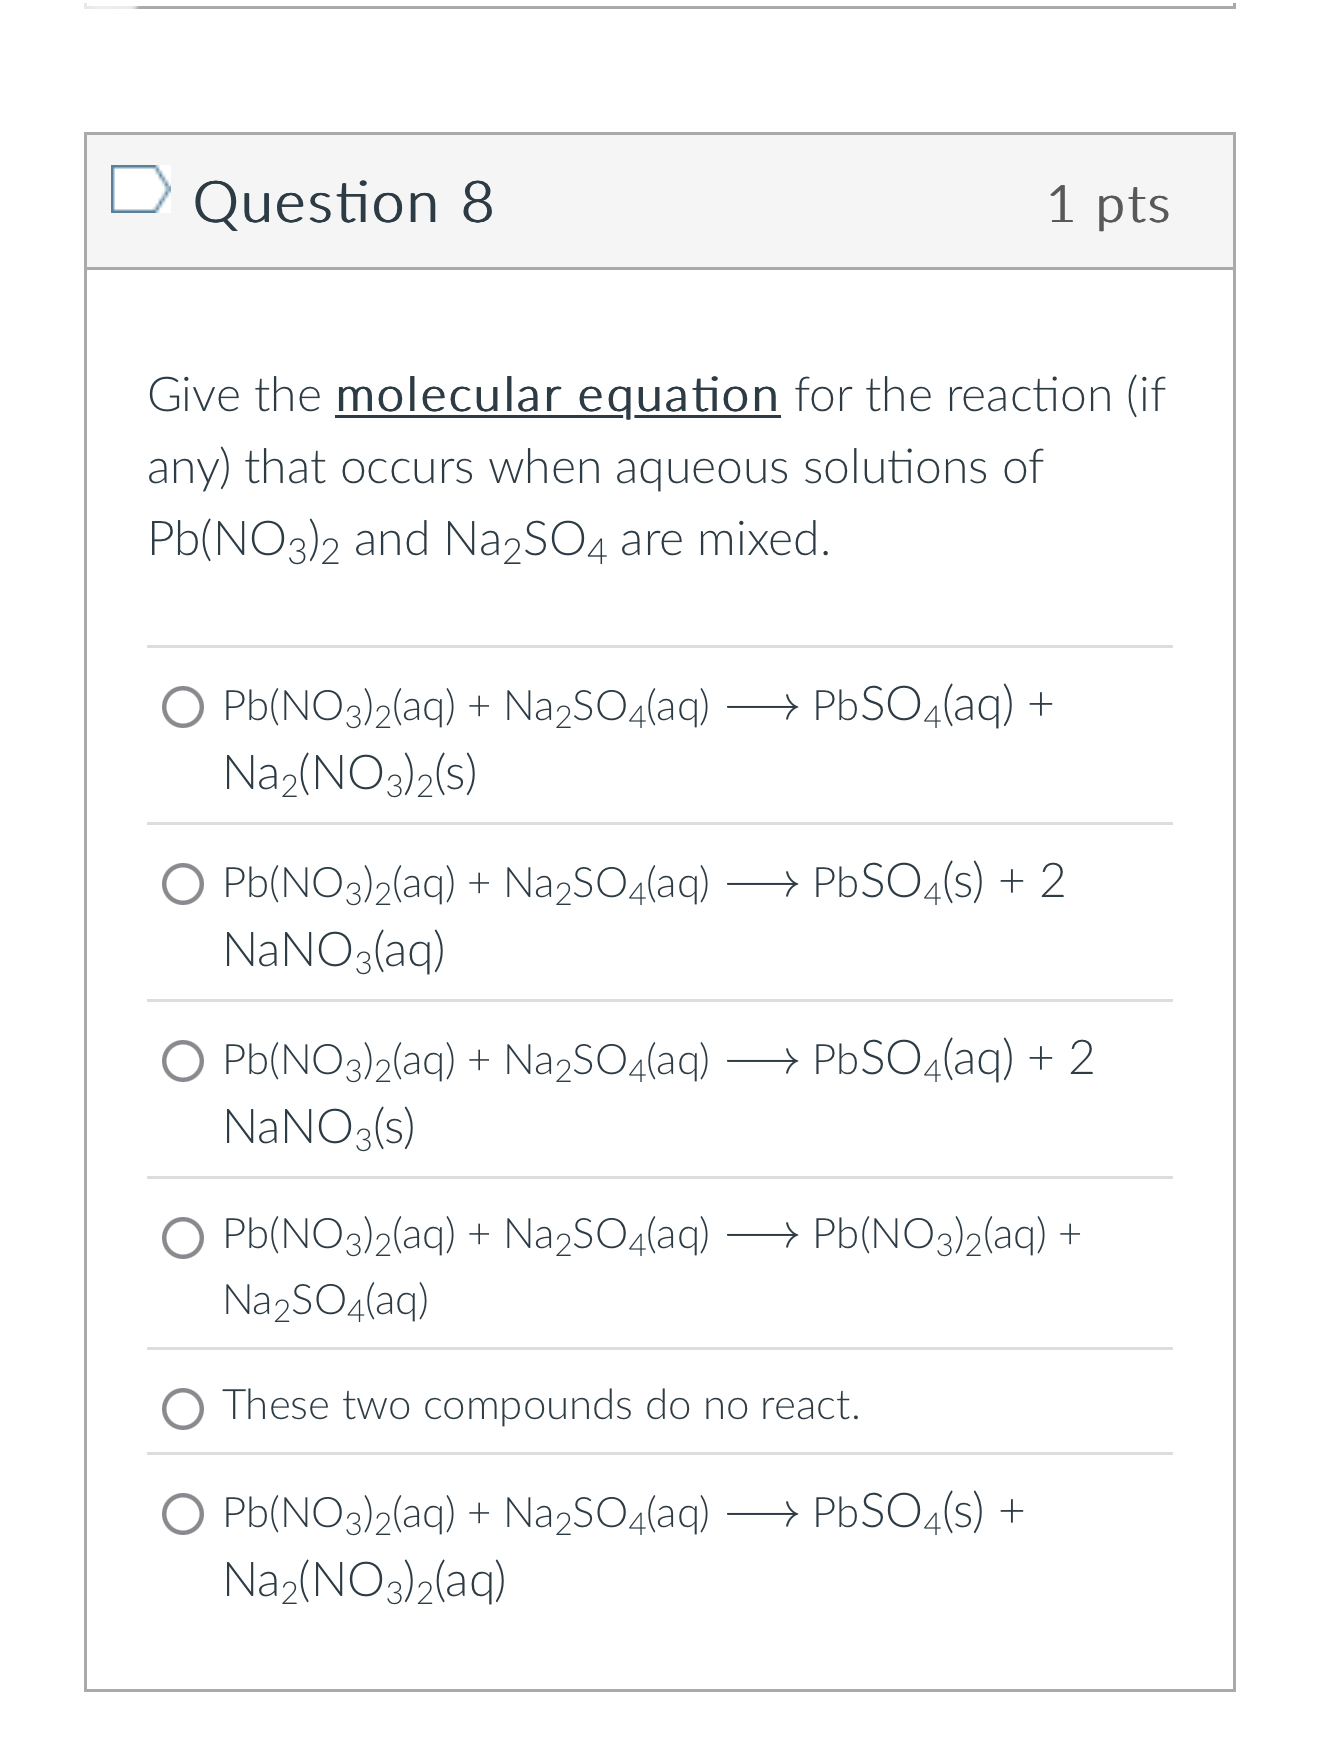Screen dimensions: 1320x1764
Task: Click the NaNO3(s) answer text
Action: click(x=319, y=1128)
